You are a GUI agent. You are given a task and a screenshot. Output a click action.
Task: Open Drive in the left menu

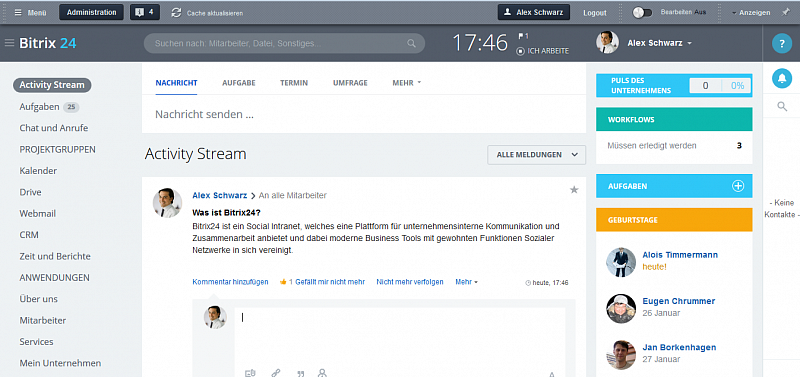(31, 192)
